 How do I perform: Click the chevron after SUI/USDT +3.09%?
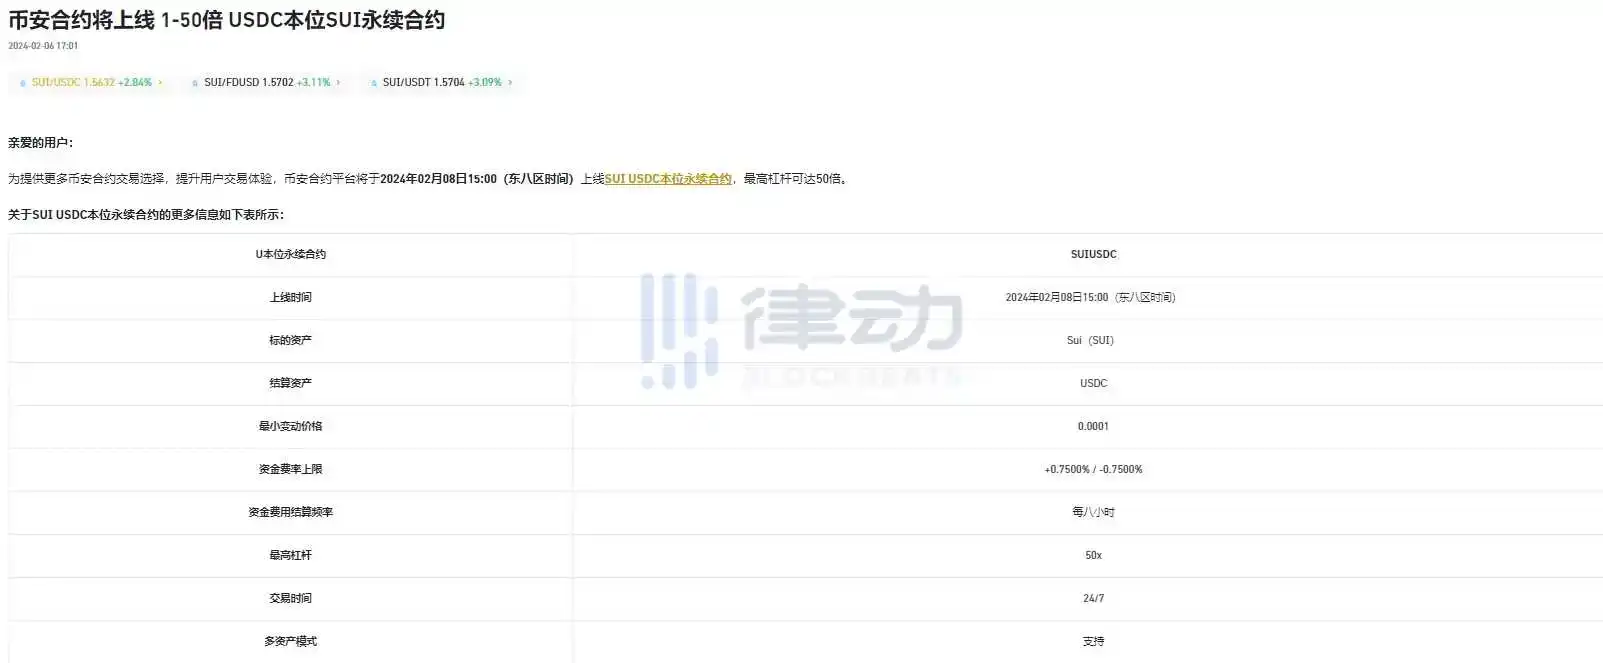[510, 83]
